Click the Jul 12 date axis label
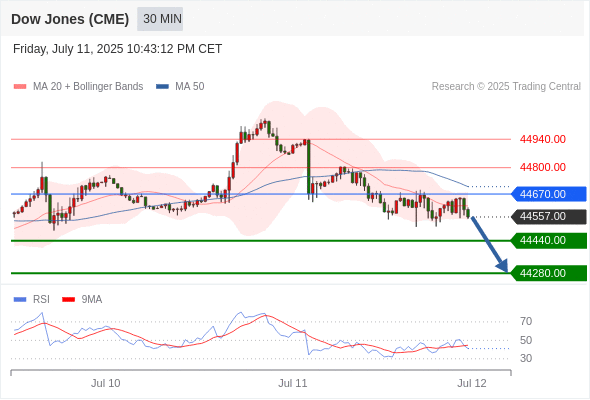 click(x=472, y=383)
